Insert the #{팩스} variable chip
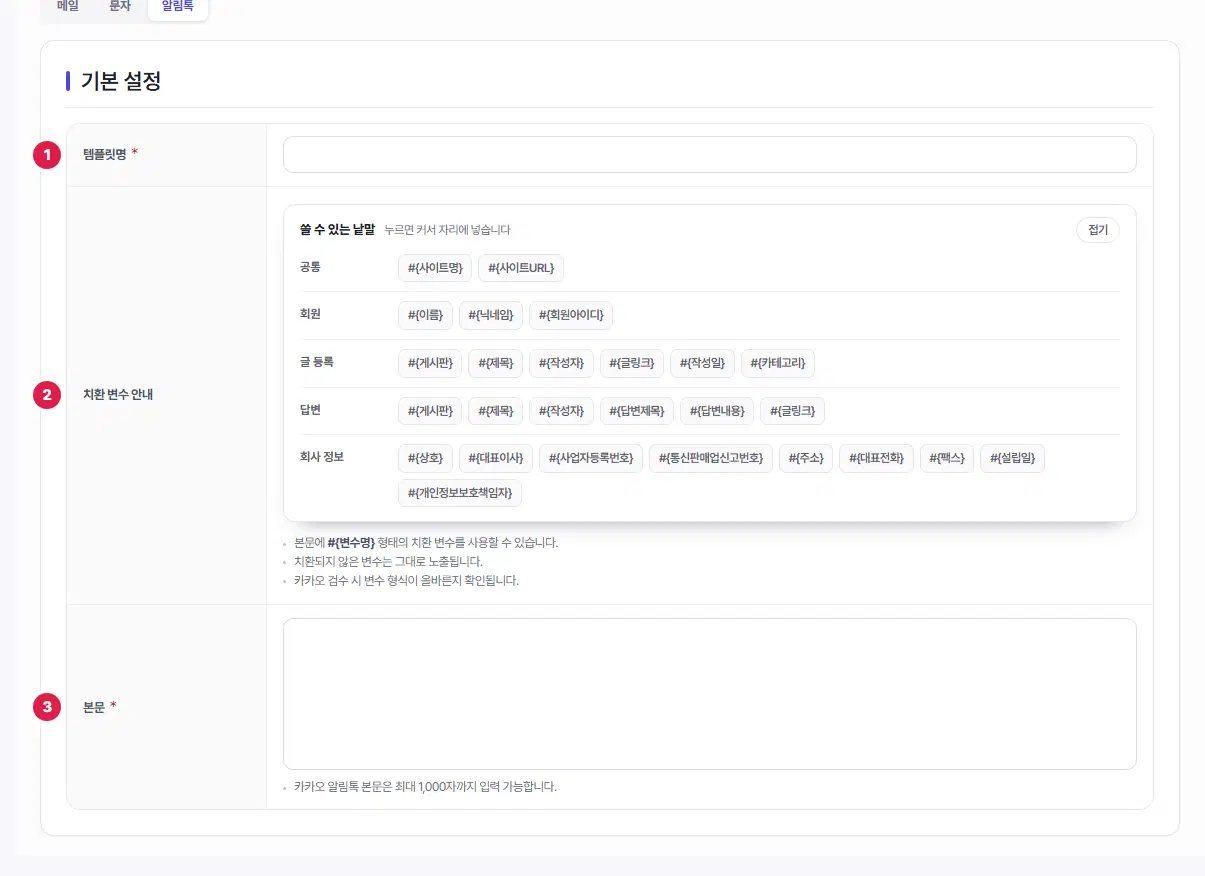 [x=947, y=458]
